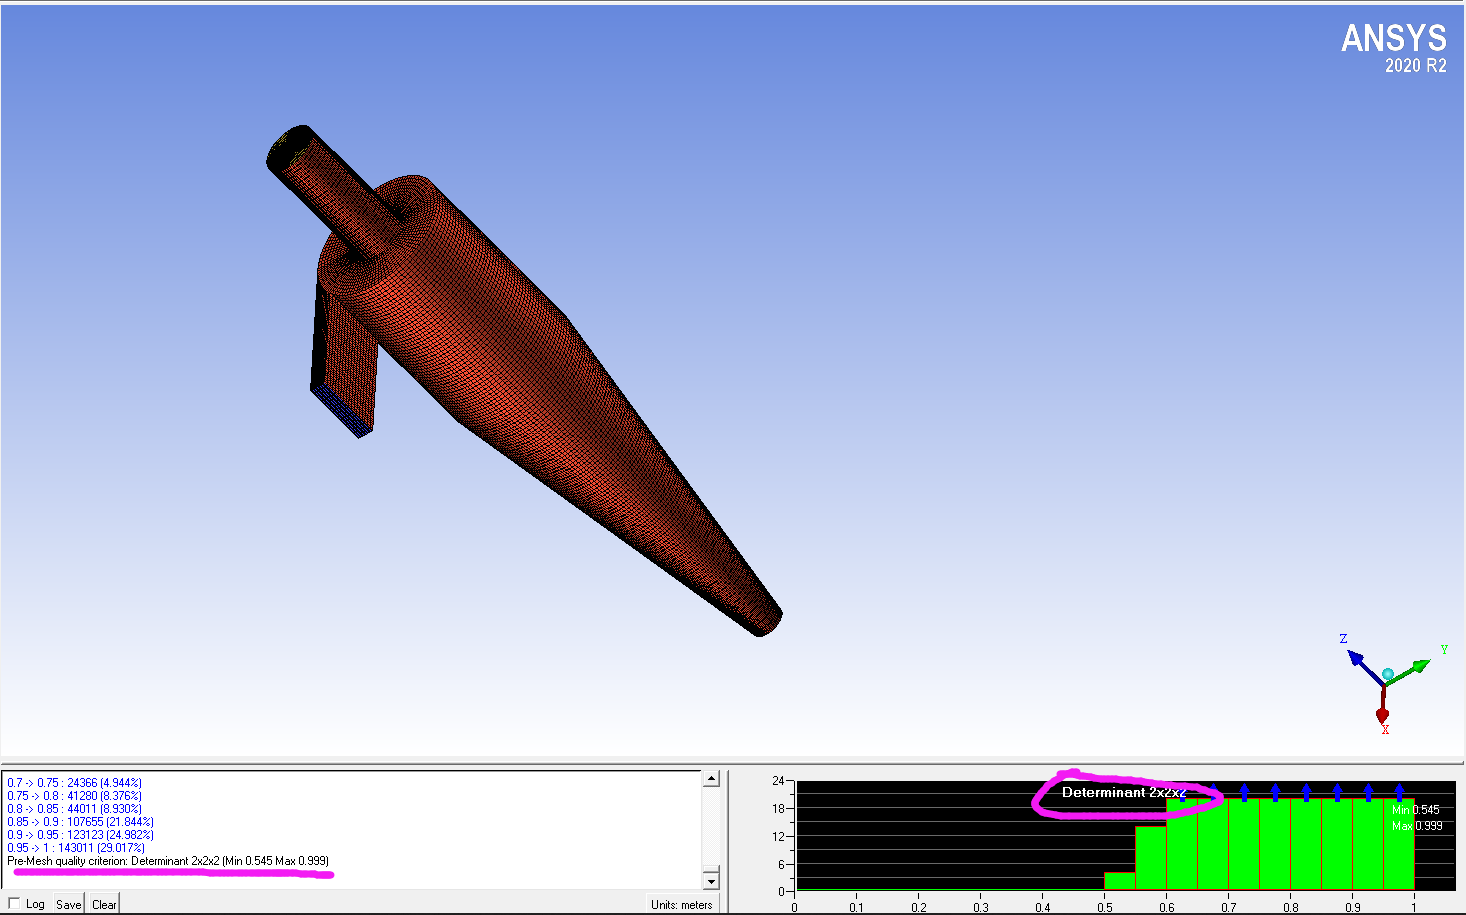1466x915 pixels.
Task: Click the blue arrow above the 0.7-0.75 bar
Action: click(x=1244, y=792)
